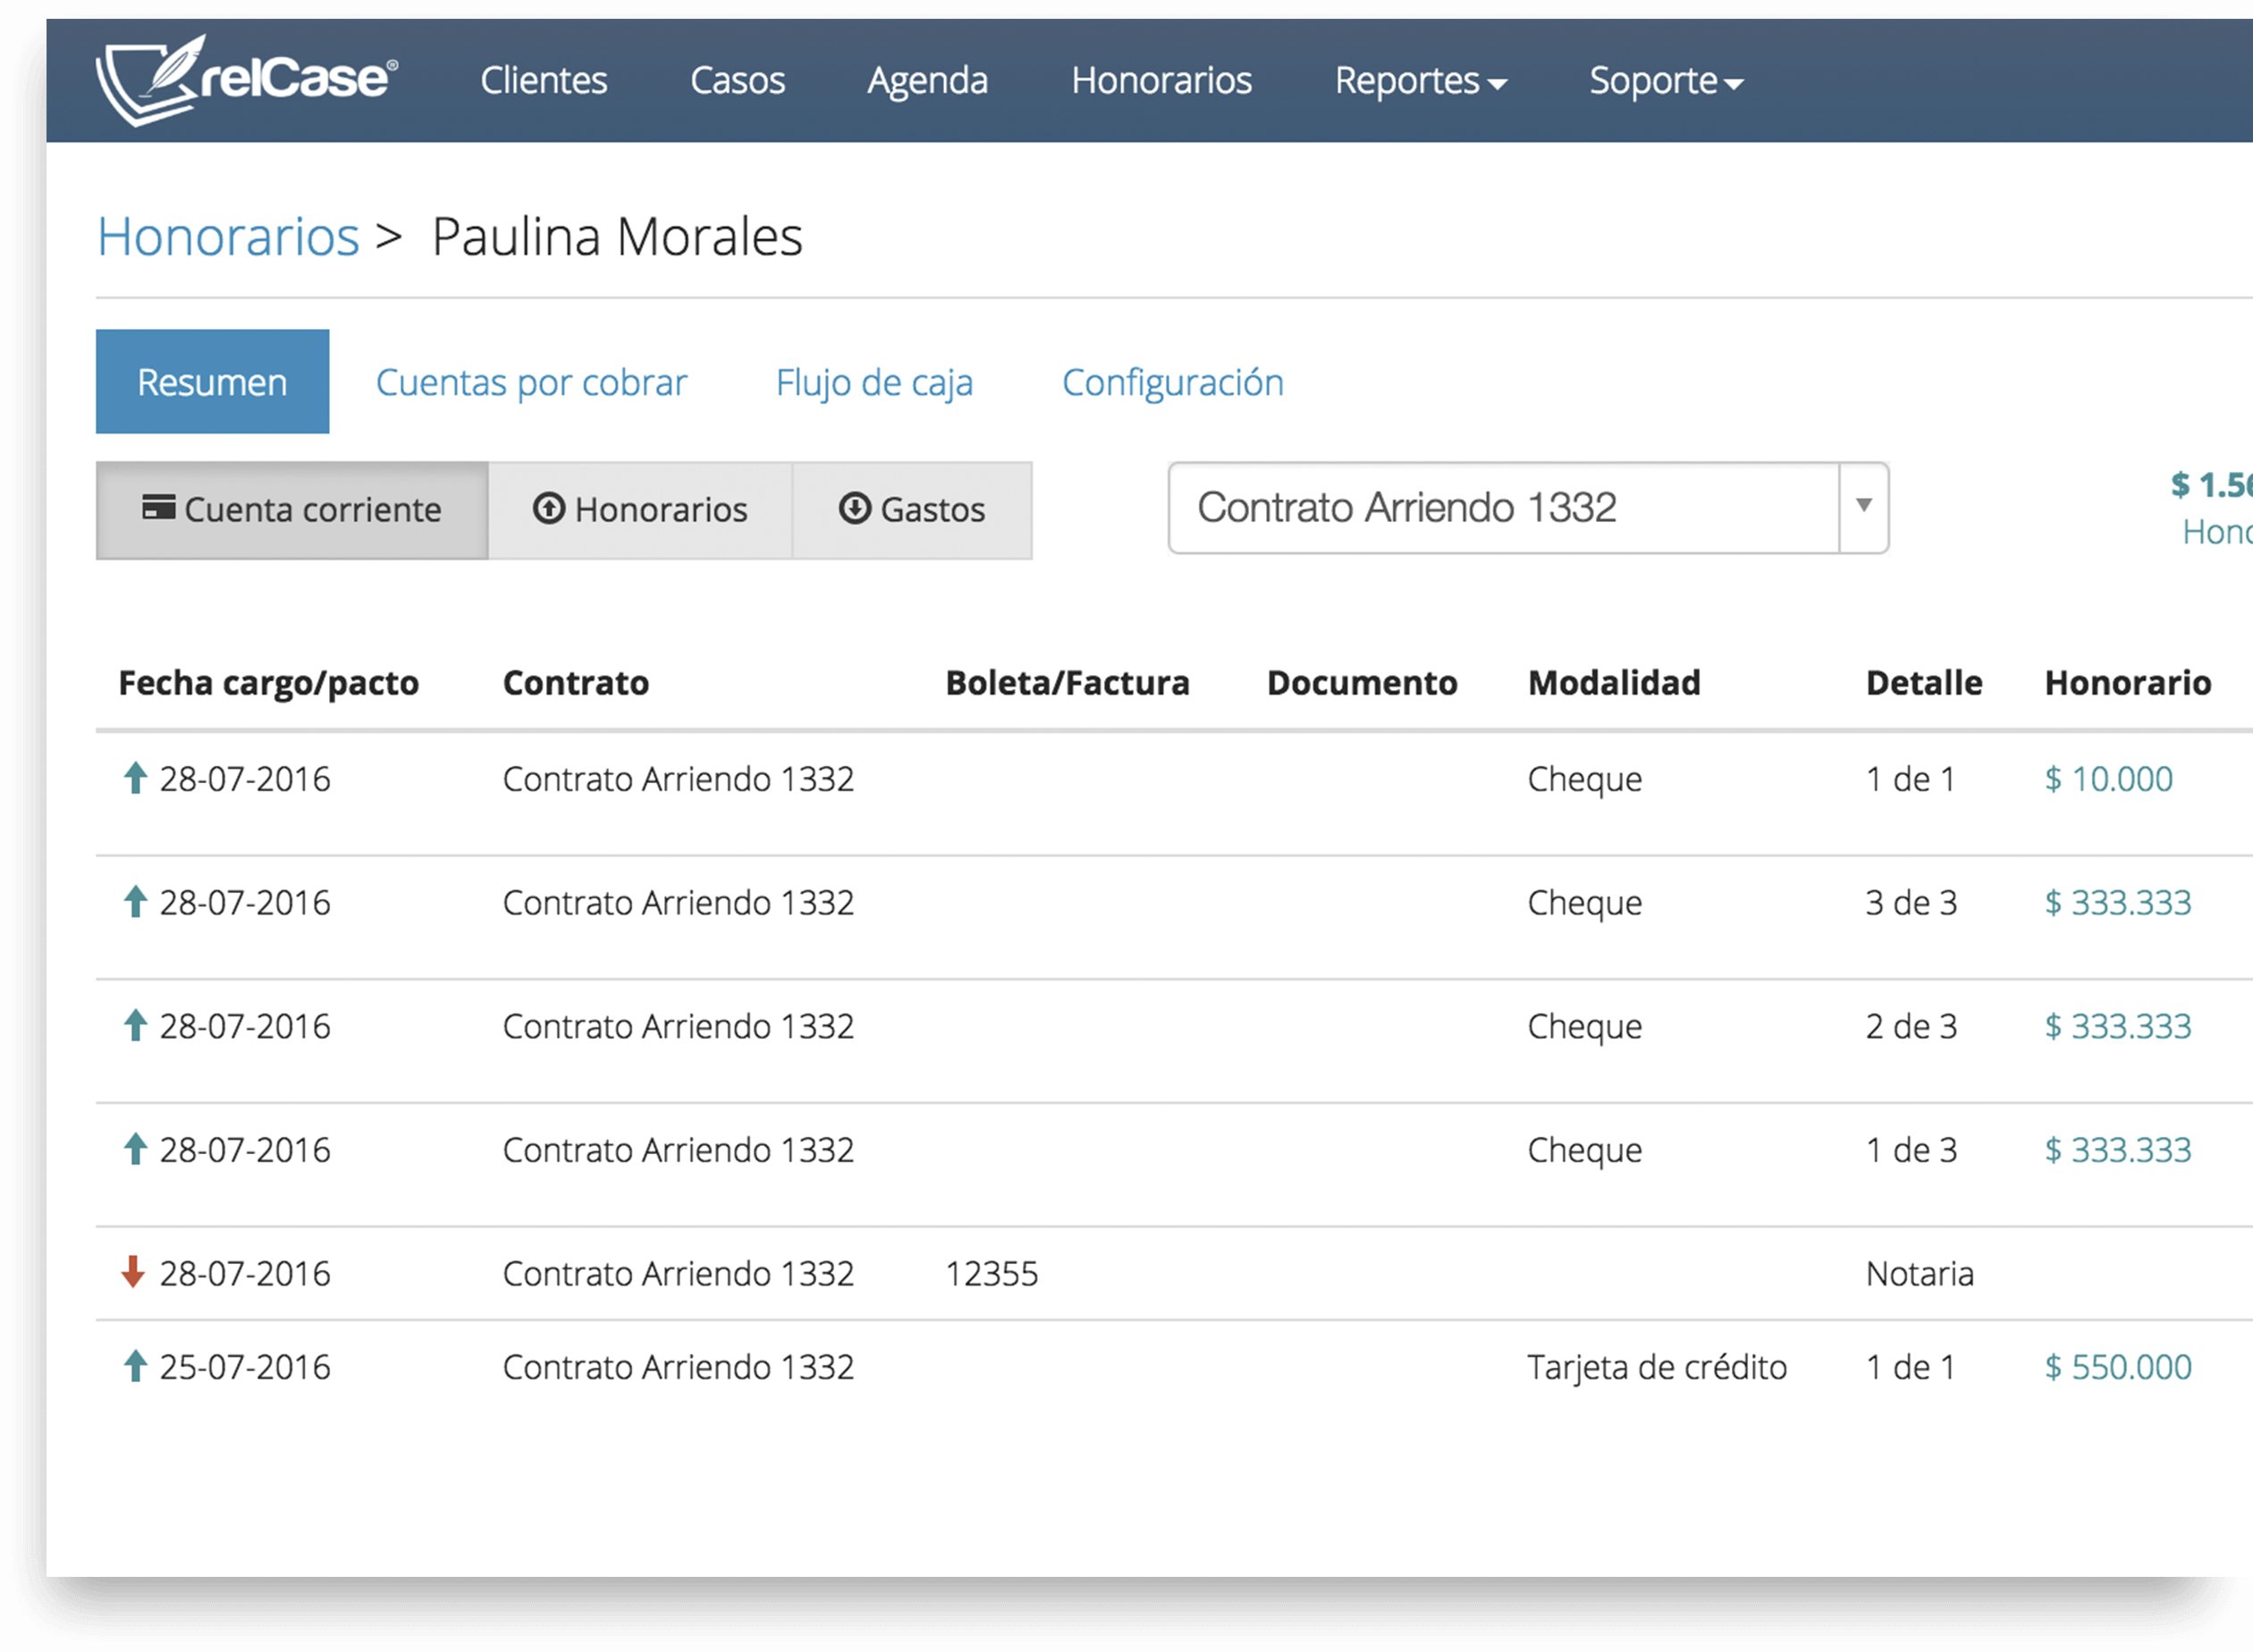This screenshot has height=1652, width=2253.
Task: Select the Configuración tab
Action: click(x=1174, y=381)
